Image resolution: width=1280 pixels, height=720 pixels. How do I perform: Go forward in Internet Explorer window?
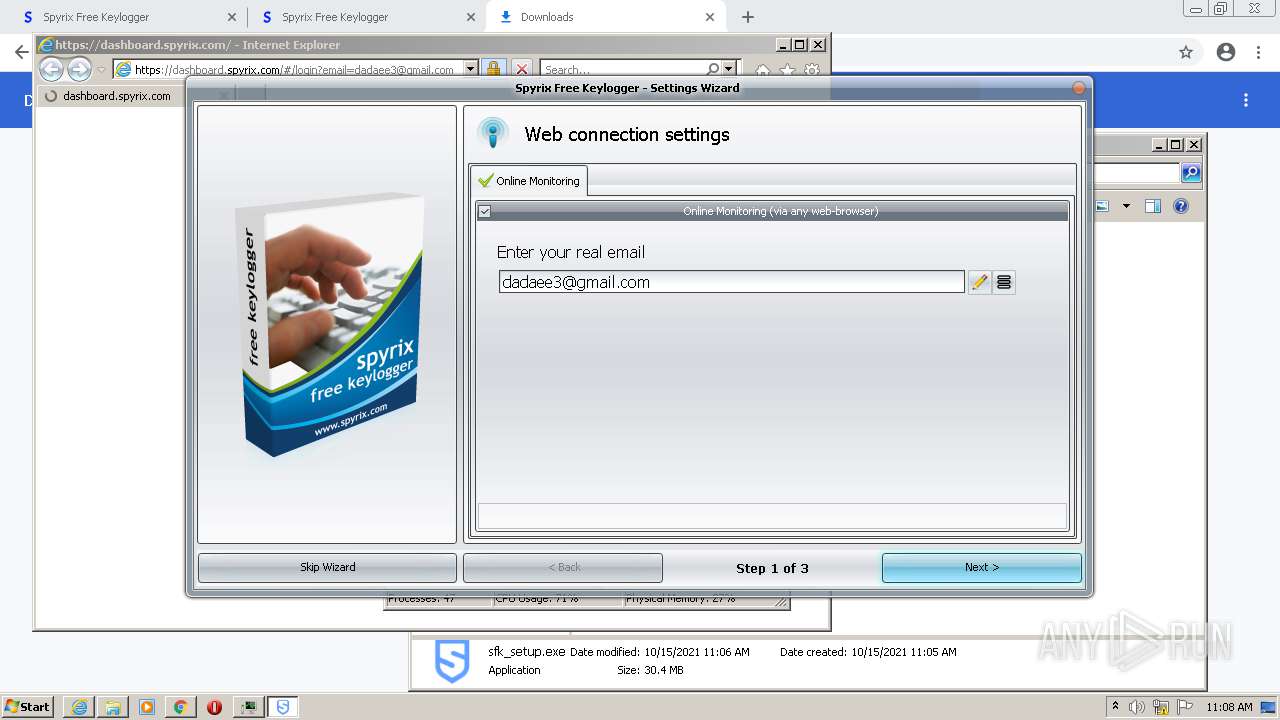tap(79, 69)
